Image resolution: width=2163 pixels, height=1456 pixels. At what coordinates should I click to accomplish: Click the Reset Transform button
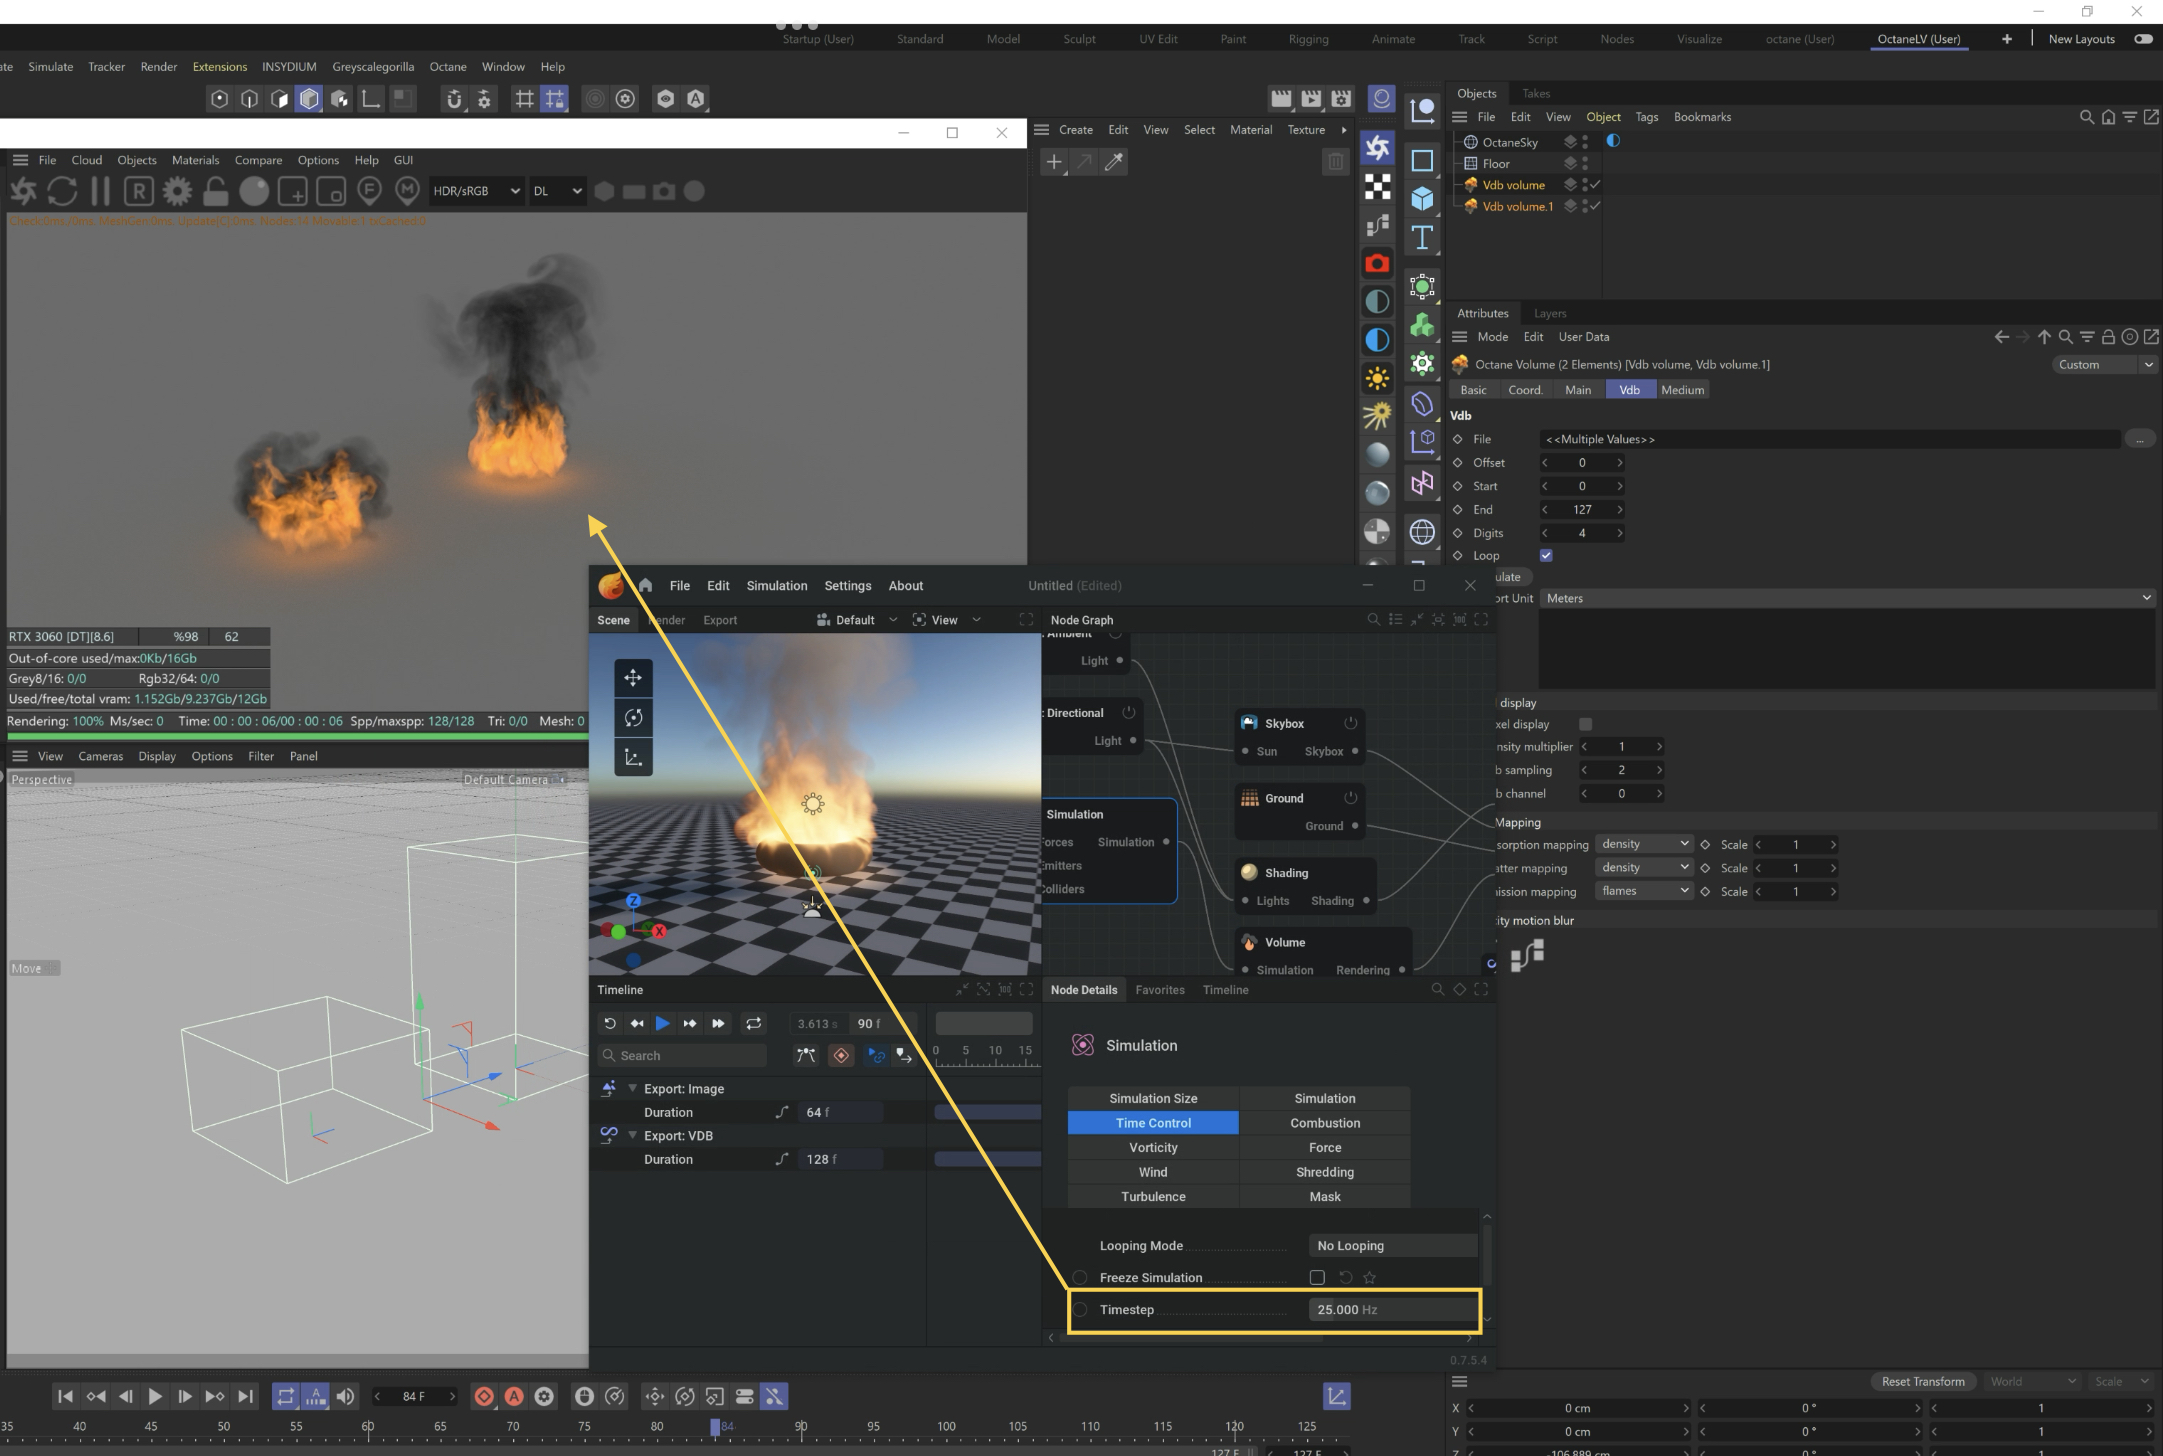(1922, 1381)
